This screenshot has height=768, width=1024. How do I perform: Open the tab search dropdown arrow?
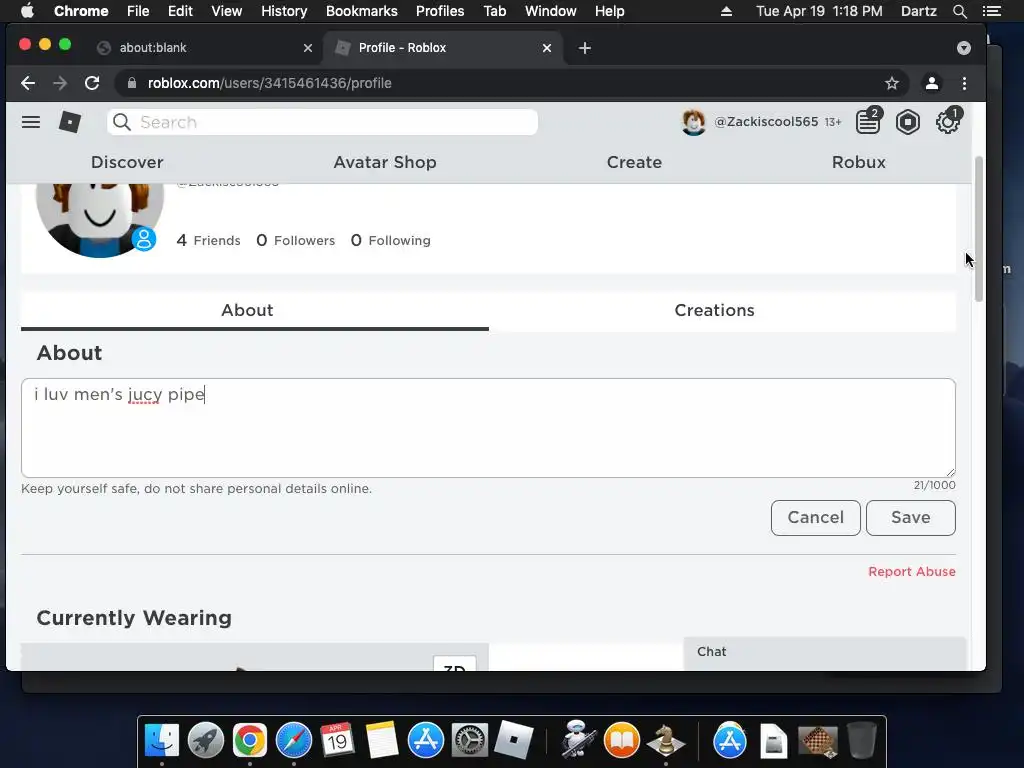(963, 48)
